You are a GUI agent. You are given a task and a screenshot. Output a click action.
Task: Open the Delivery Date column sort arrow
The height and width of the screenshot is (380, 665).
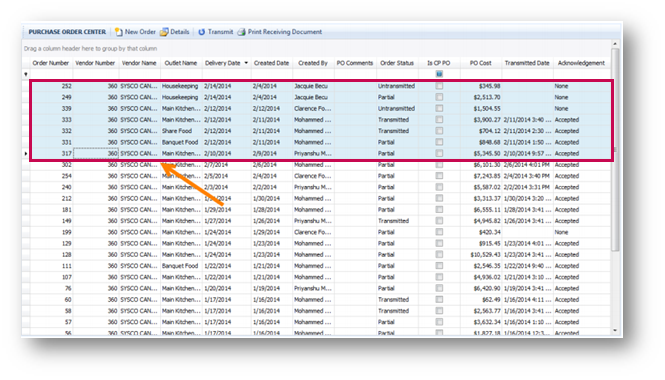coord(246,63)
